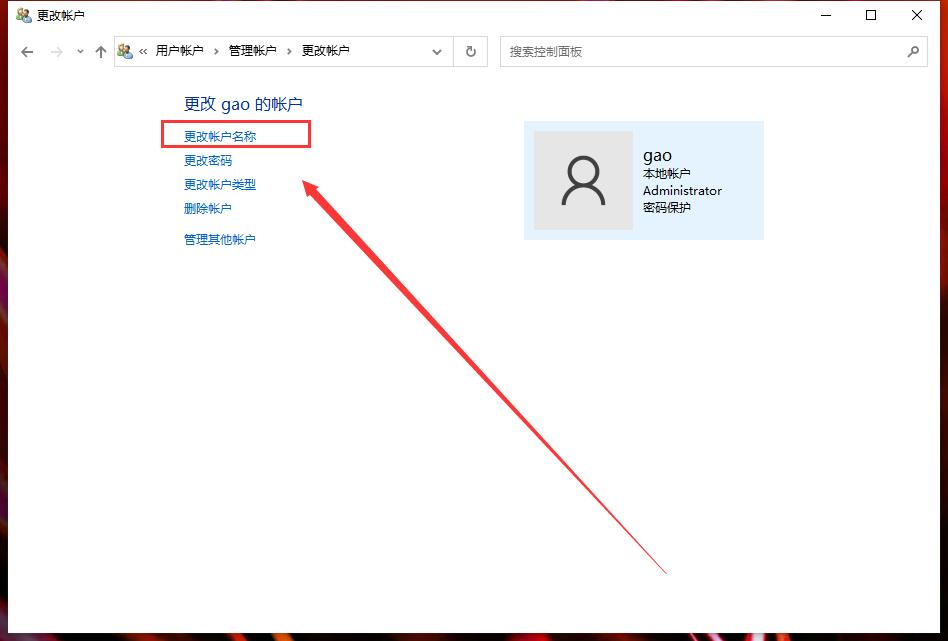Navigate to 管理帐户 in the breadcrumb bar

pos(250,51)
